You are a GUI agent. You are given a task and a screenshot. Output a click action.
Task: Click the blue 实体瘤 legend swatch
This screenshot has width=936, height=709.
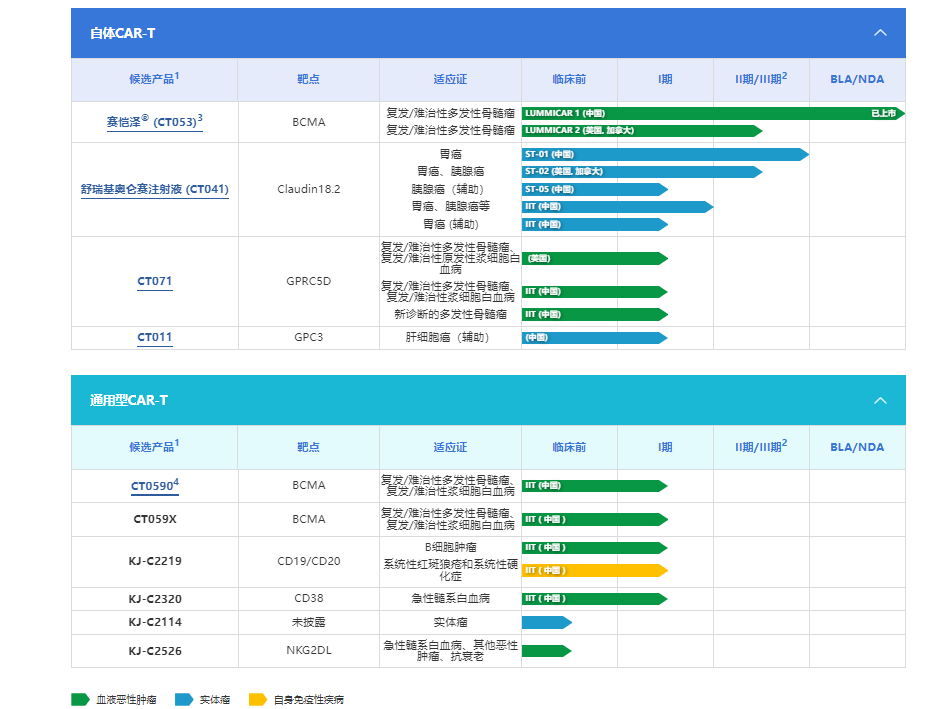click(x=184, y=699)
